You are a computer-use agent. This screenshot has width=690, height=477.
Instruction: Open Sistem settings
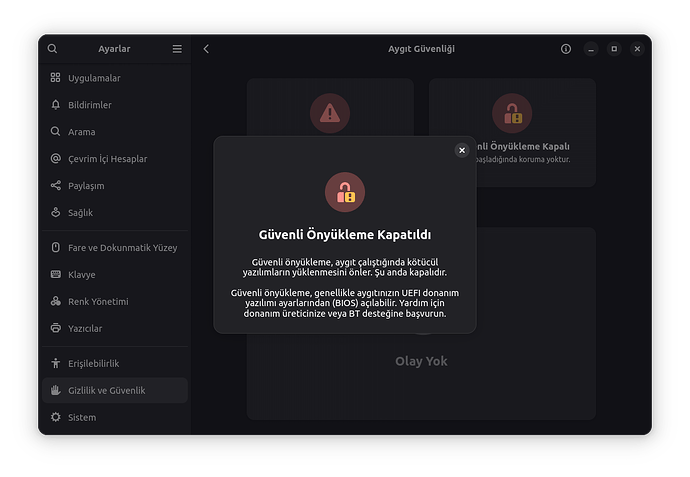point(82,418)
